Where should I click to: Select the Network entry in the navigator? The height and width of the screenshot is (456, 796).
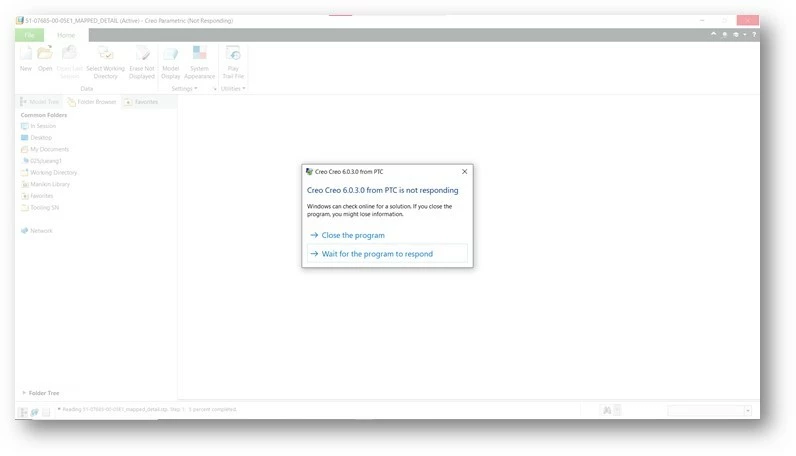(37, 231)
